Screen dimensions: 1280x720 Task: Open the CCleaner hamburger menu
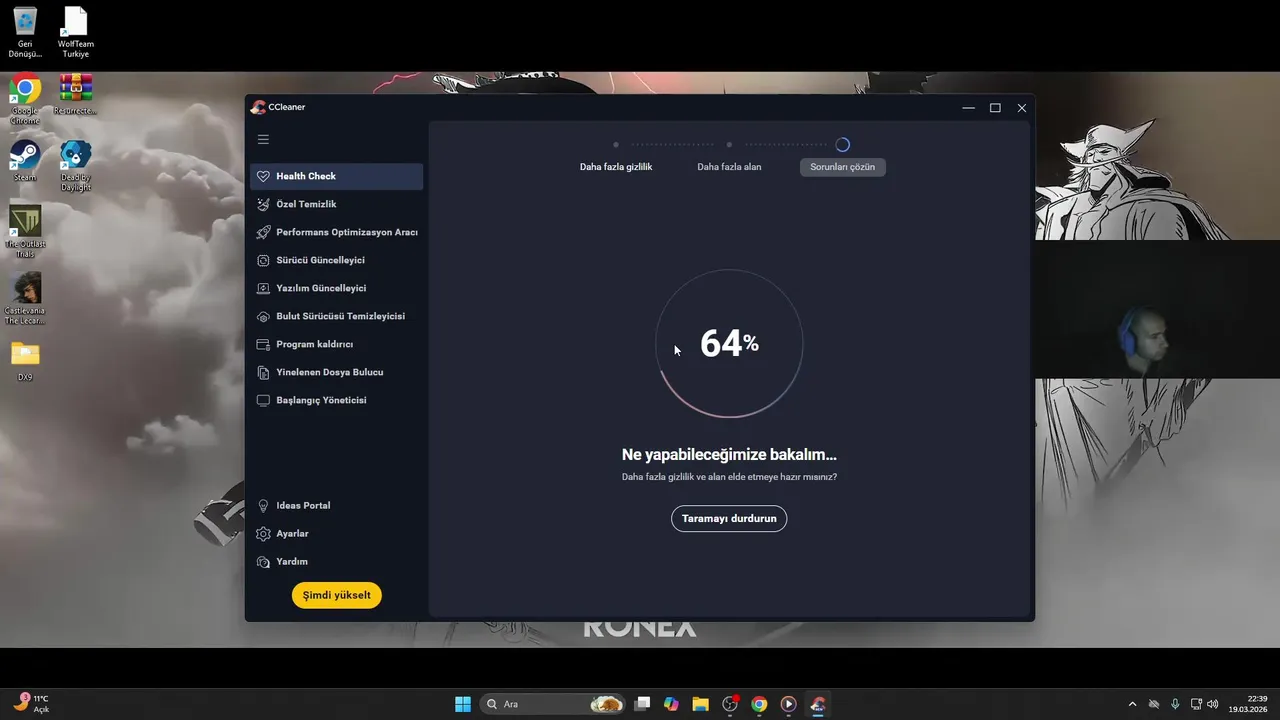click(x=263, y=140)
